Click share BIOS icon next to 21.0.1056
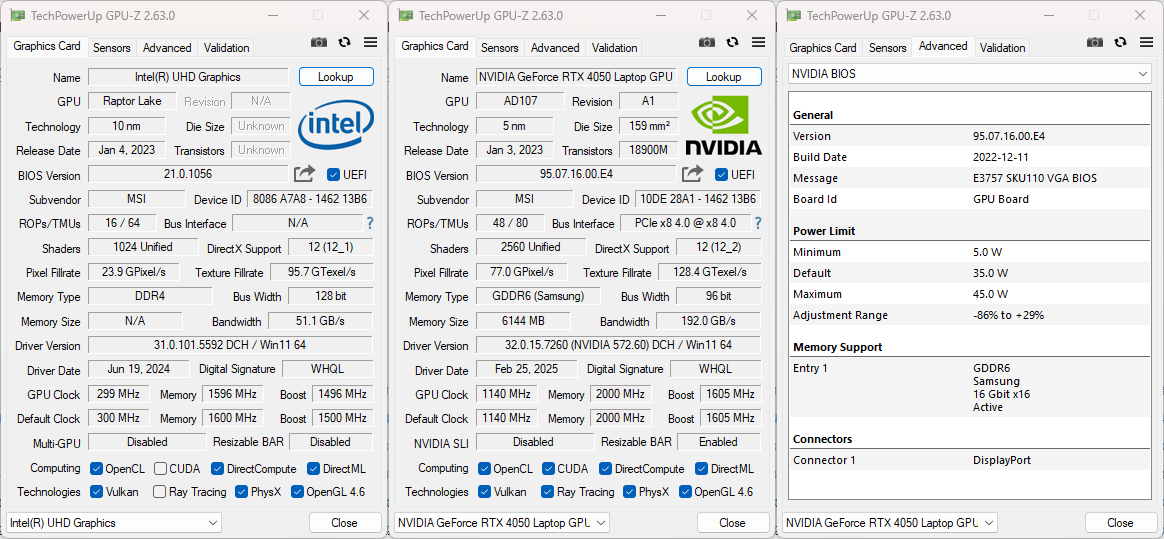 click(x=304, y=174)
